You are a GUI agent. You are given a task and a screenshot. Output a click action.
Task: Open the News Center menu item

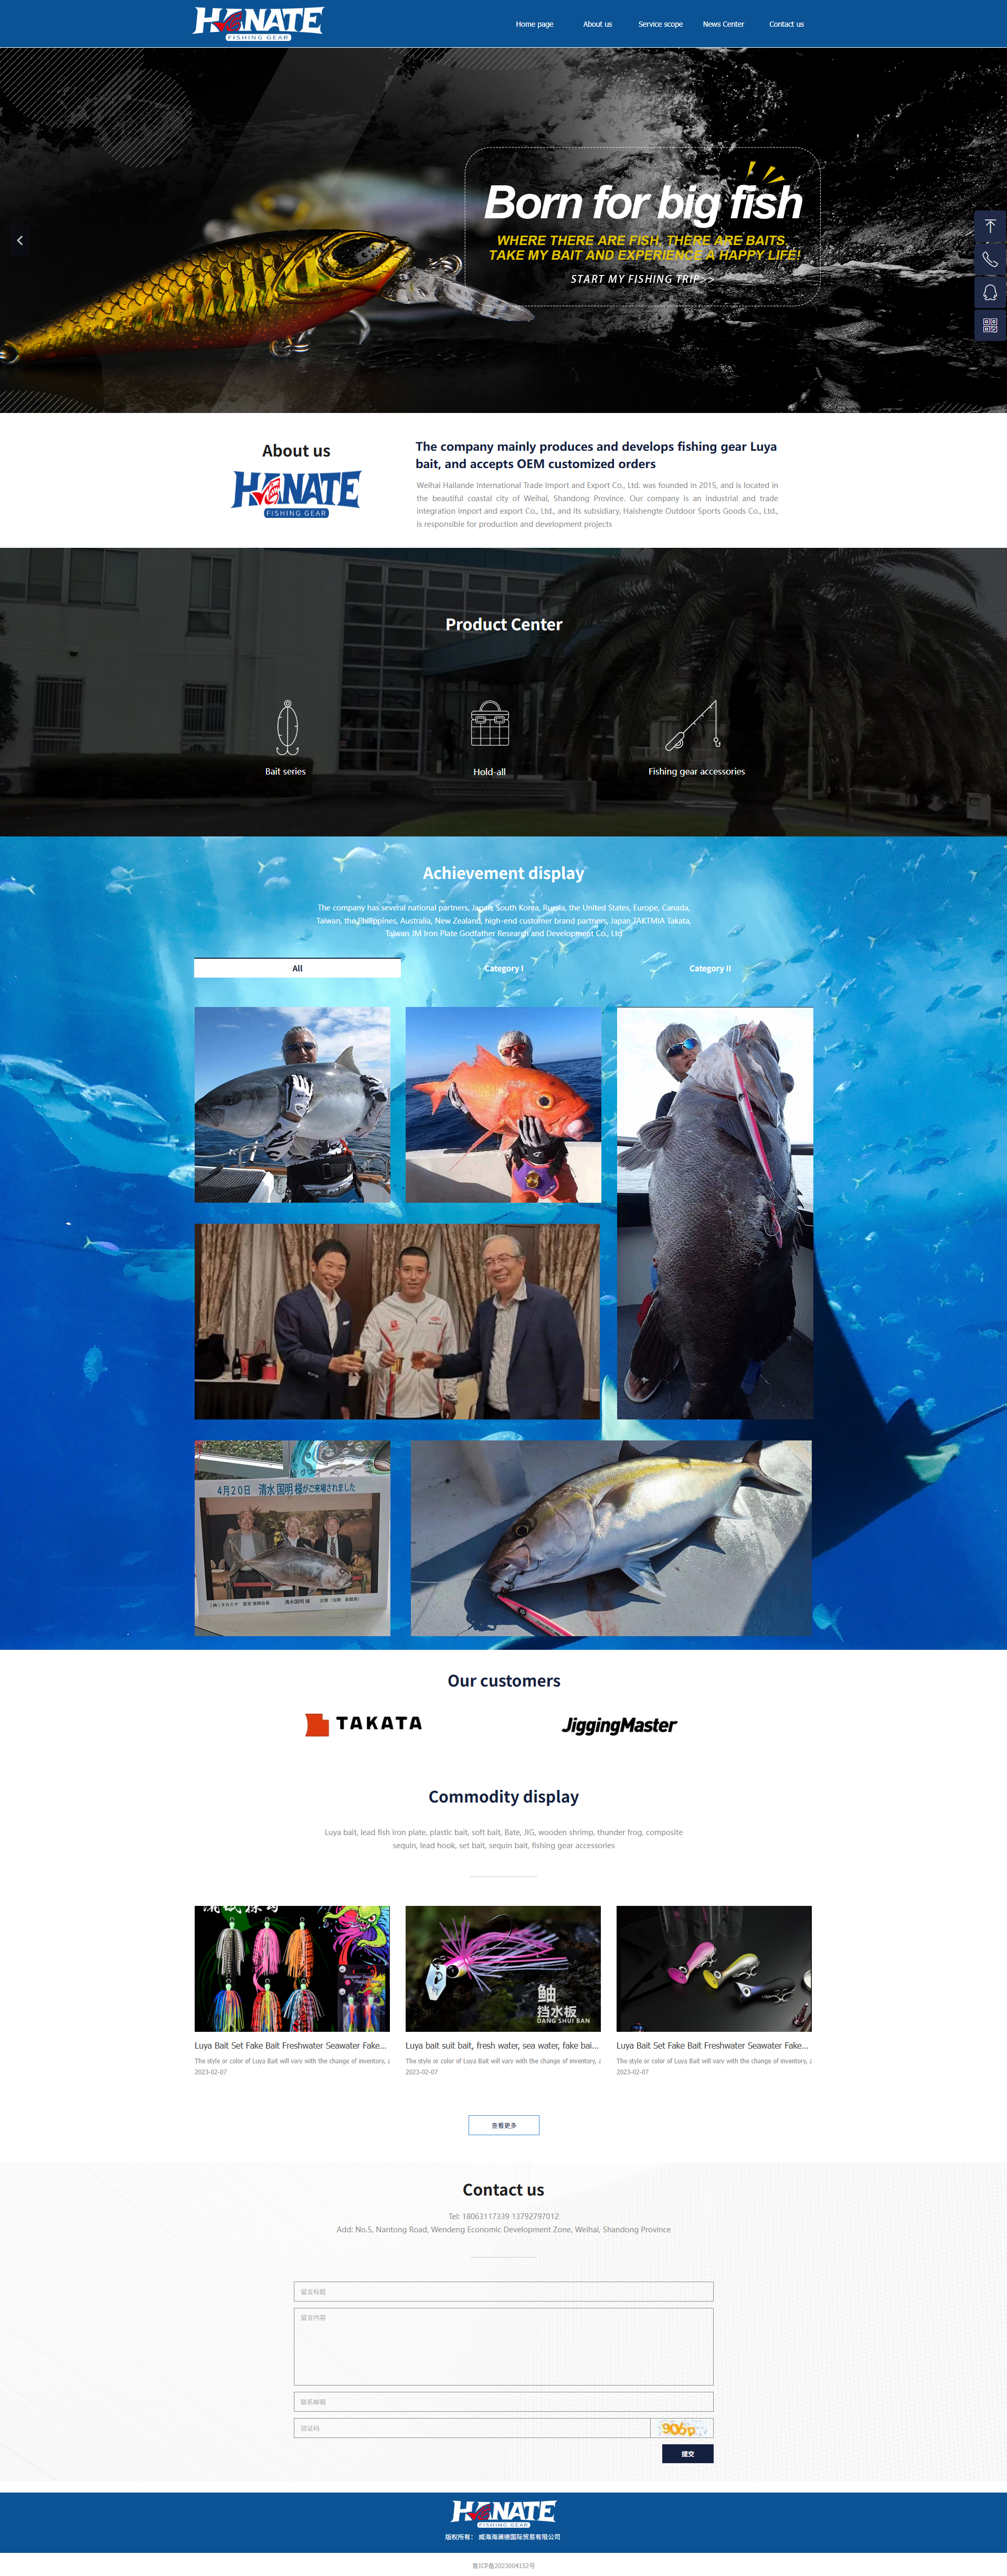[723, 24]
